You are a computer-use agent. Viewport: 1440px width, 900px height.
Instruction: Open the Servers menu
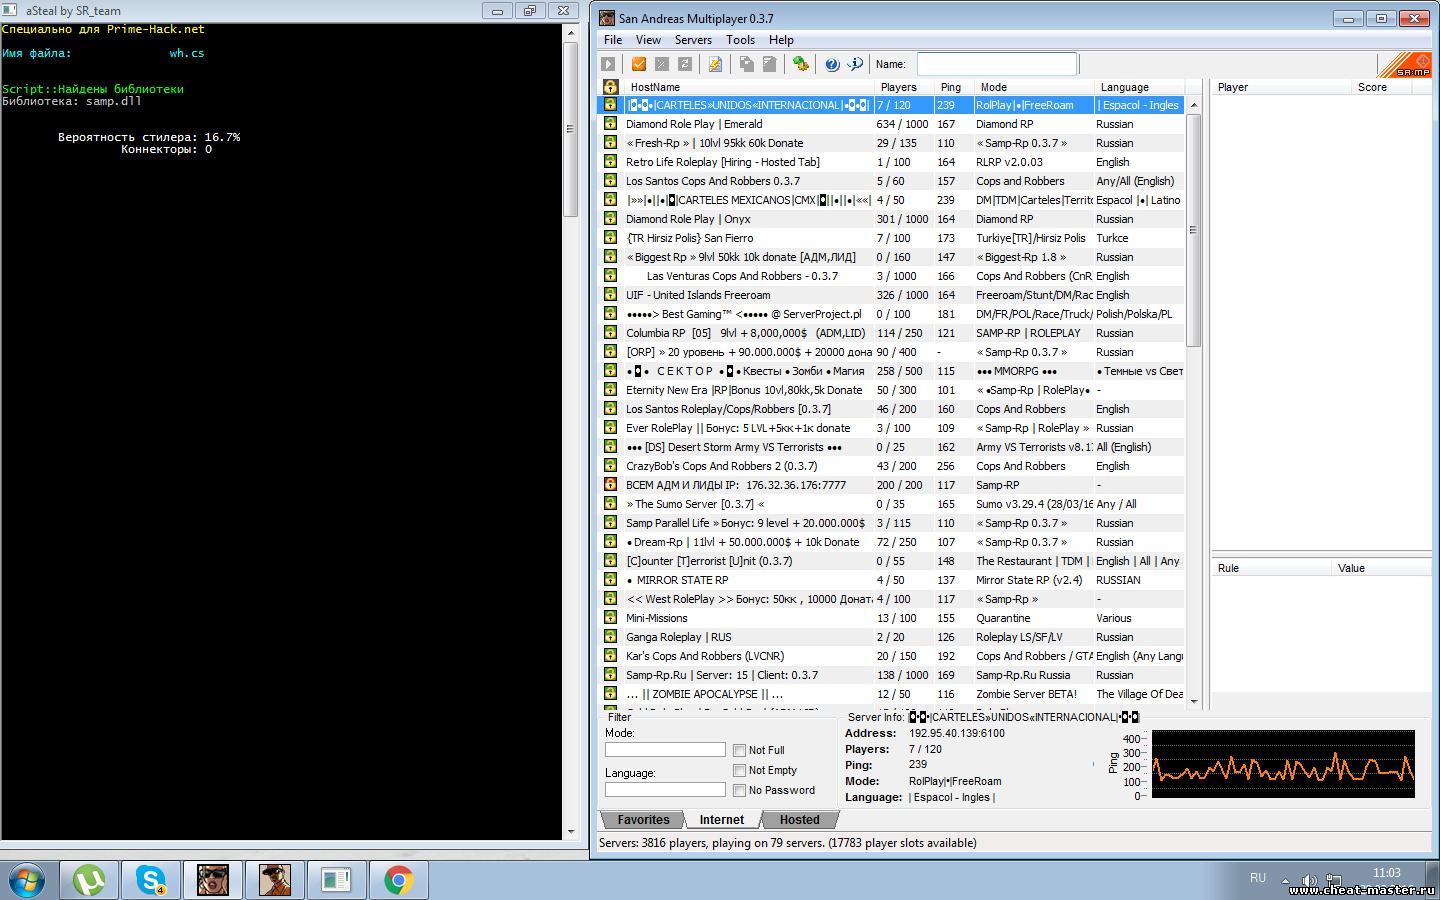point(693,40)
